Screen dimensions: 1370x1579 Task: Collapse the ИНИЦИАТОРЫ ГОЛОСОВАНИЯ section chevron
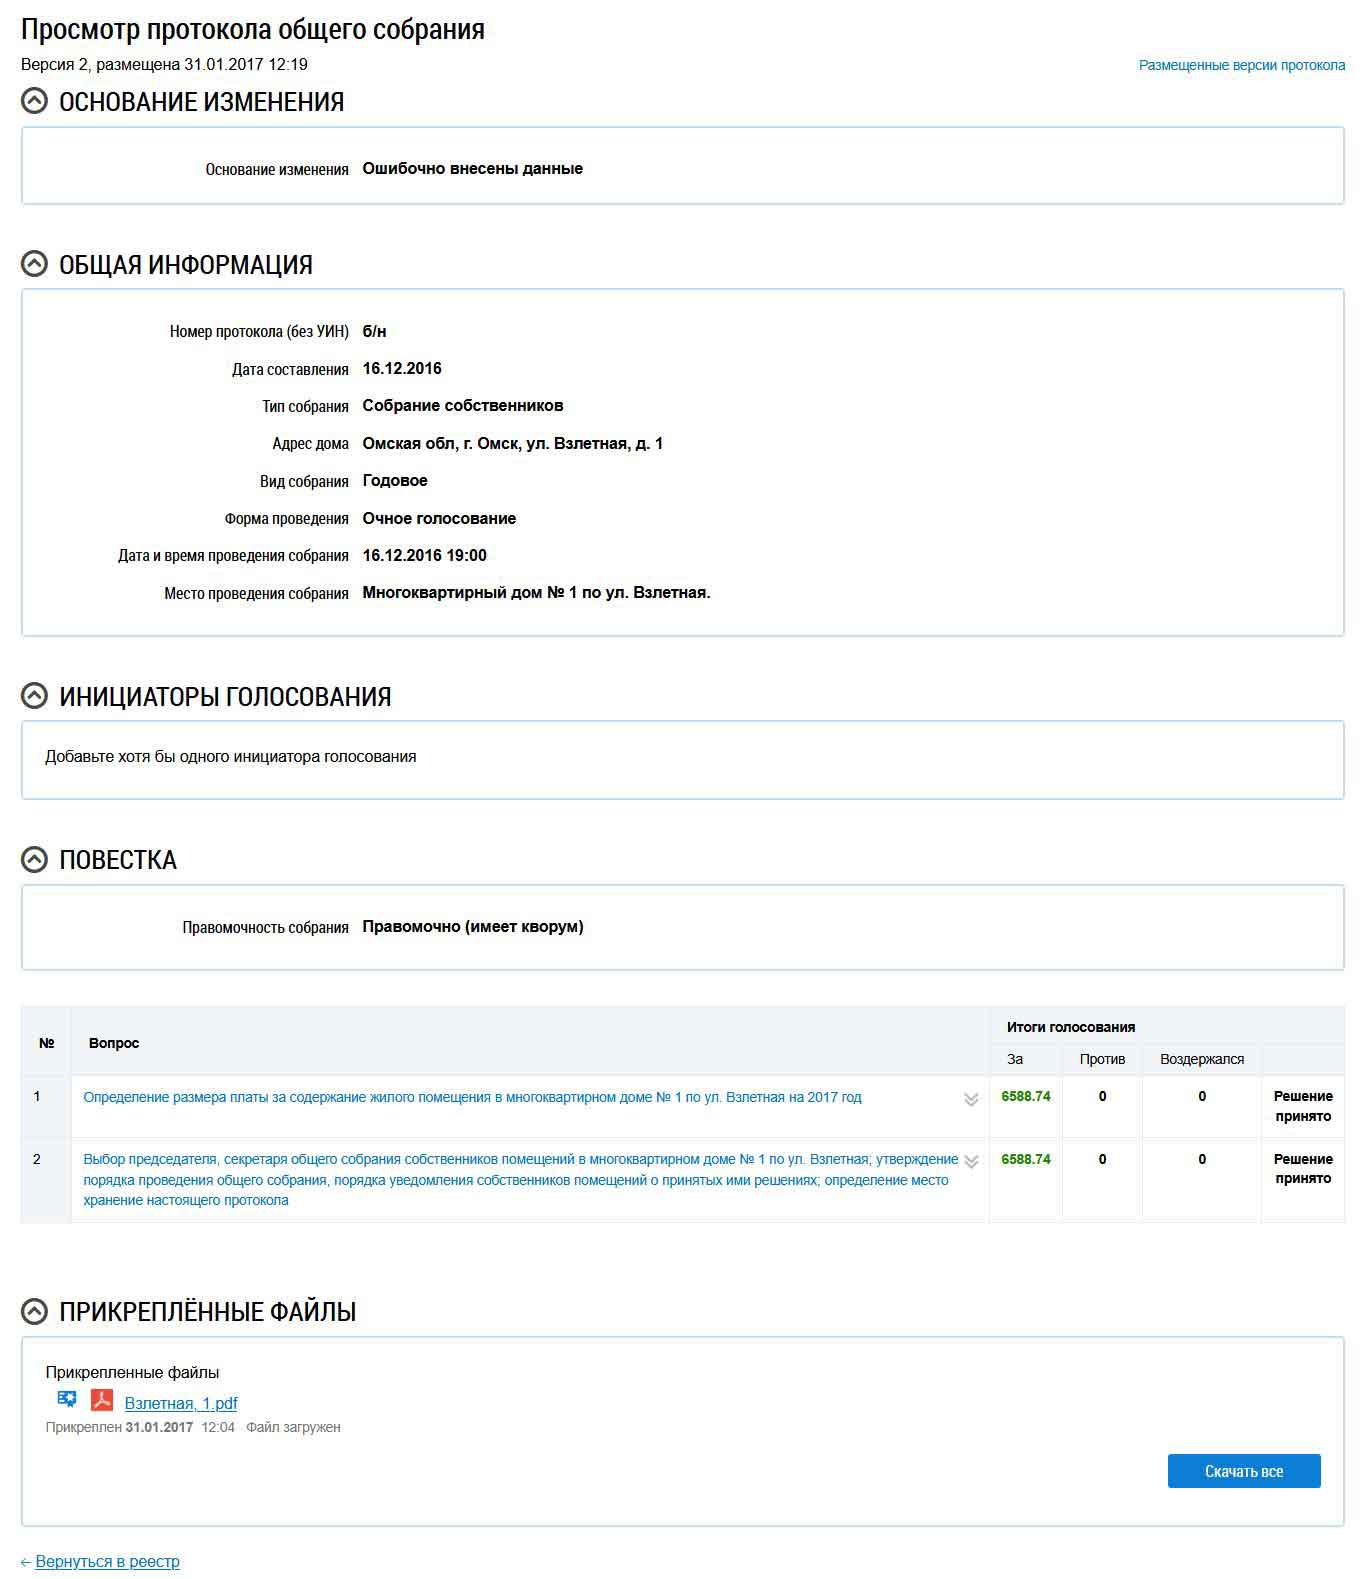point(34,696)
